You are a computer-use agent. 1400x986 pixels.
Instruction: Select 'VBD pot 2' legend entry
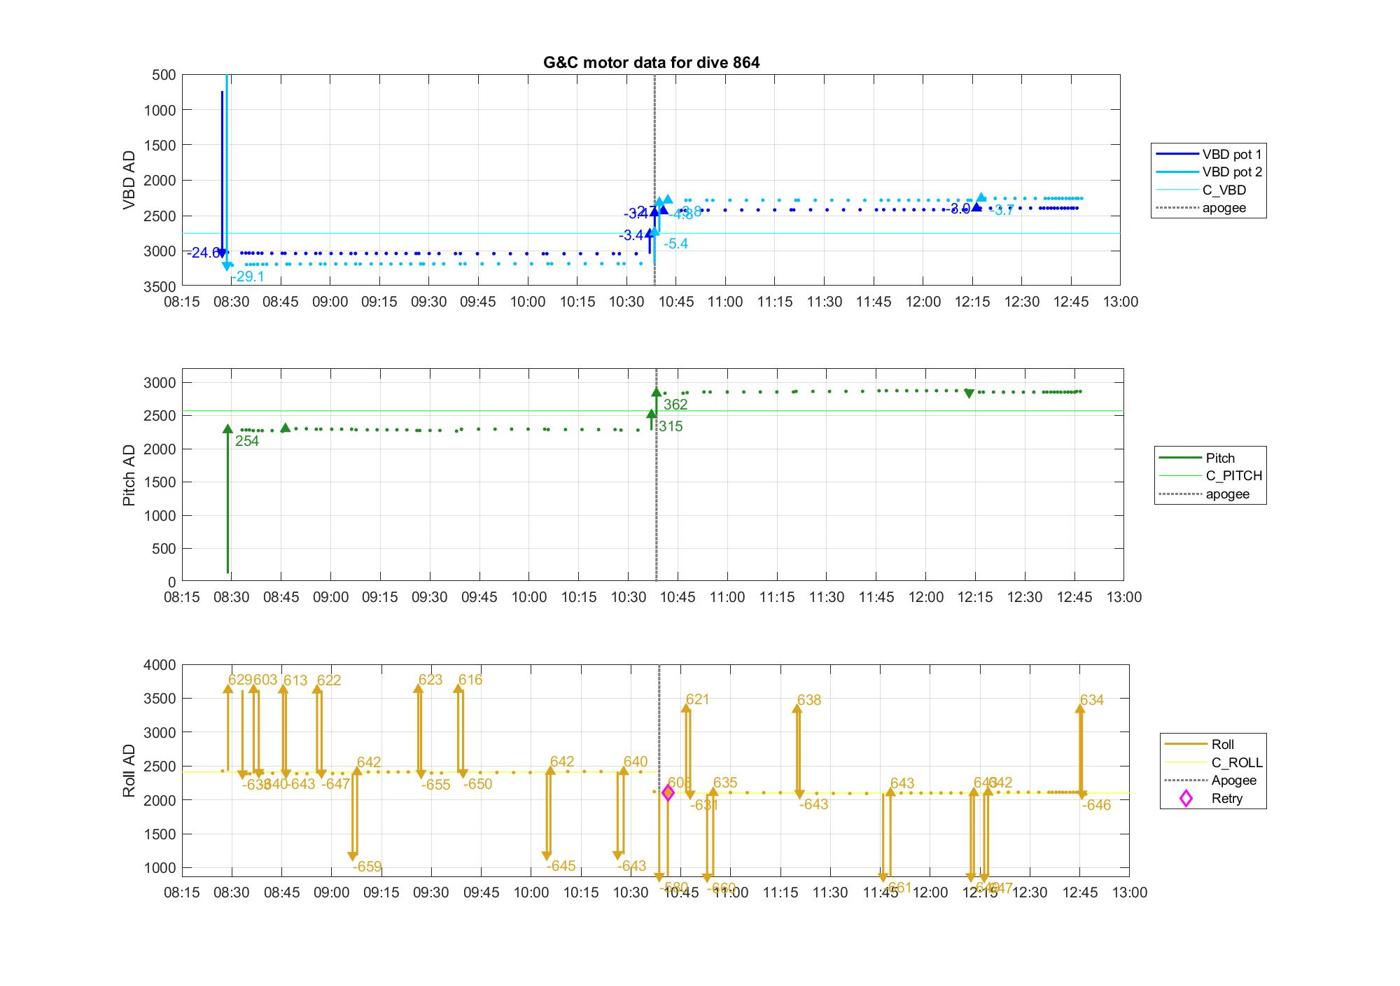[1232, 172]
